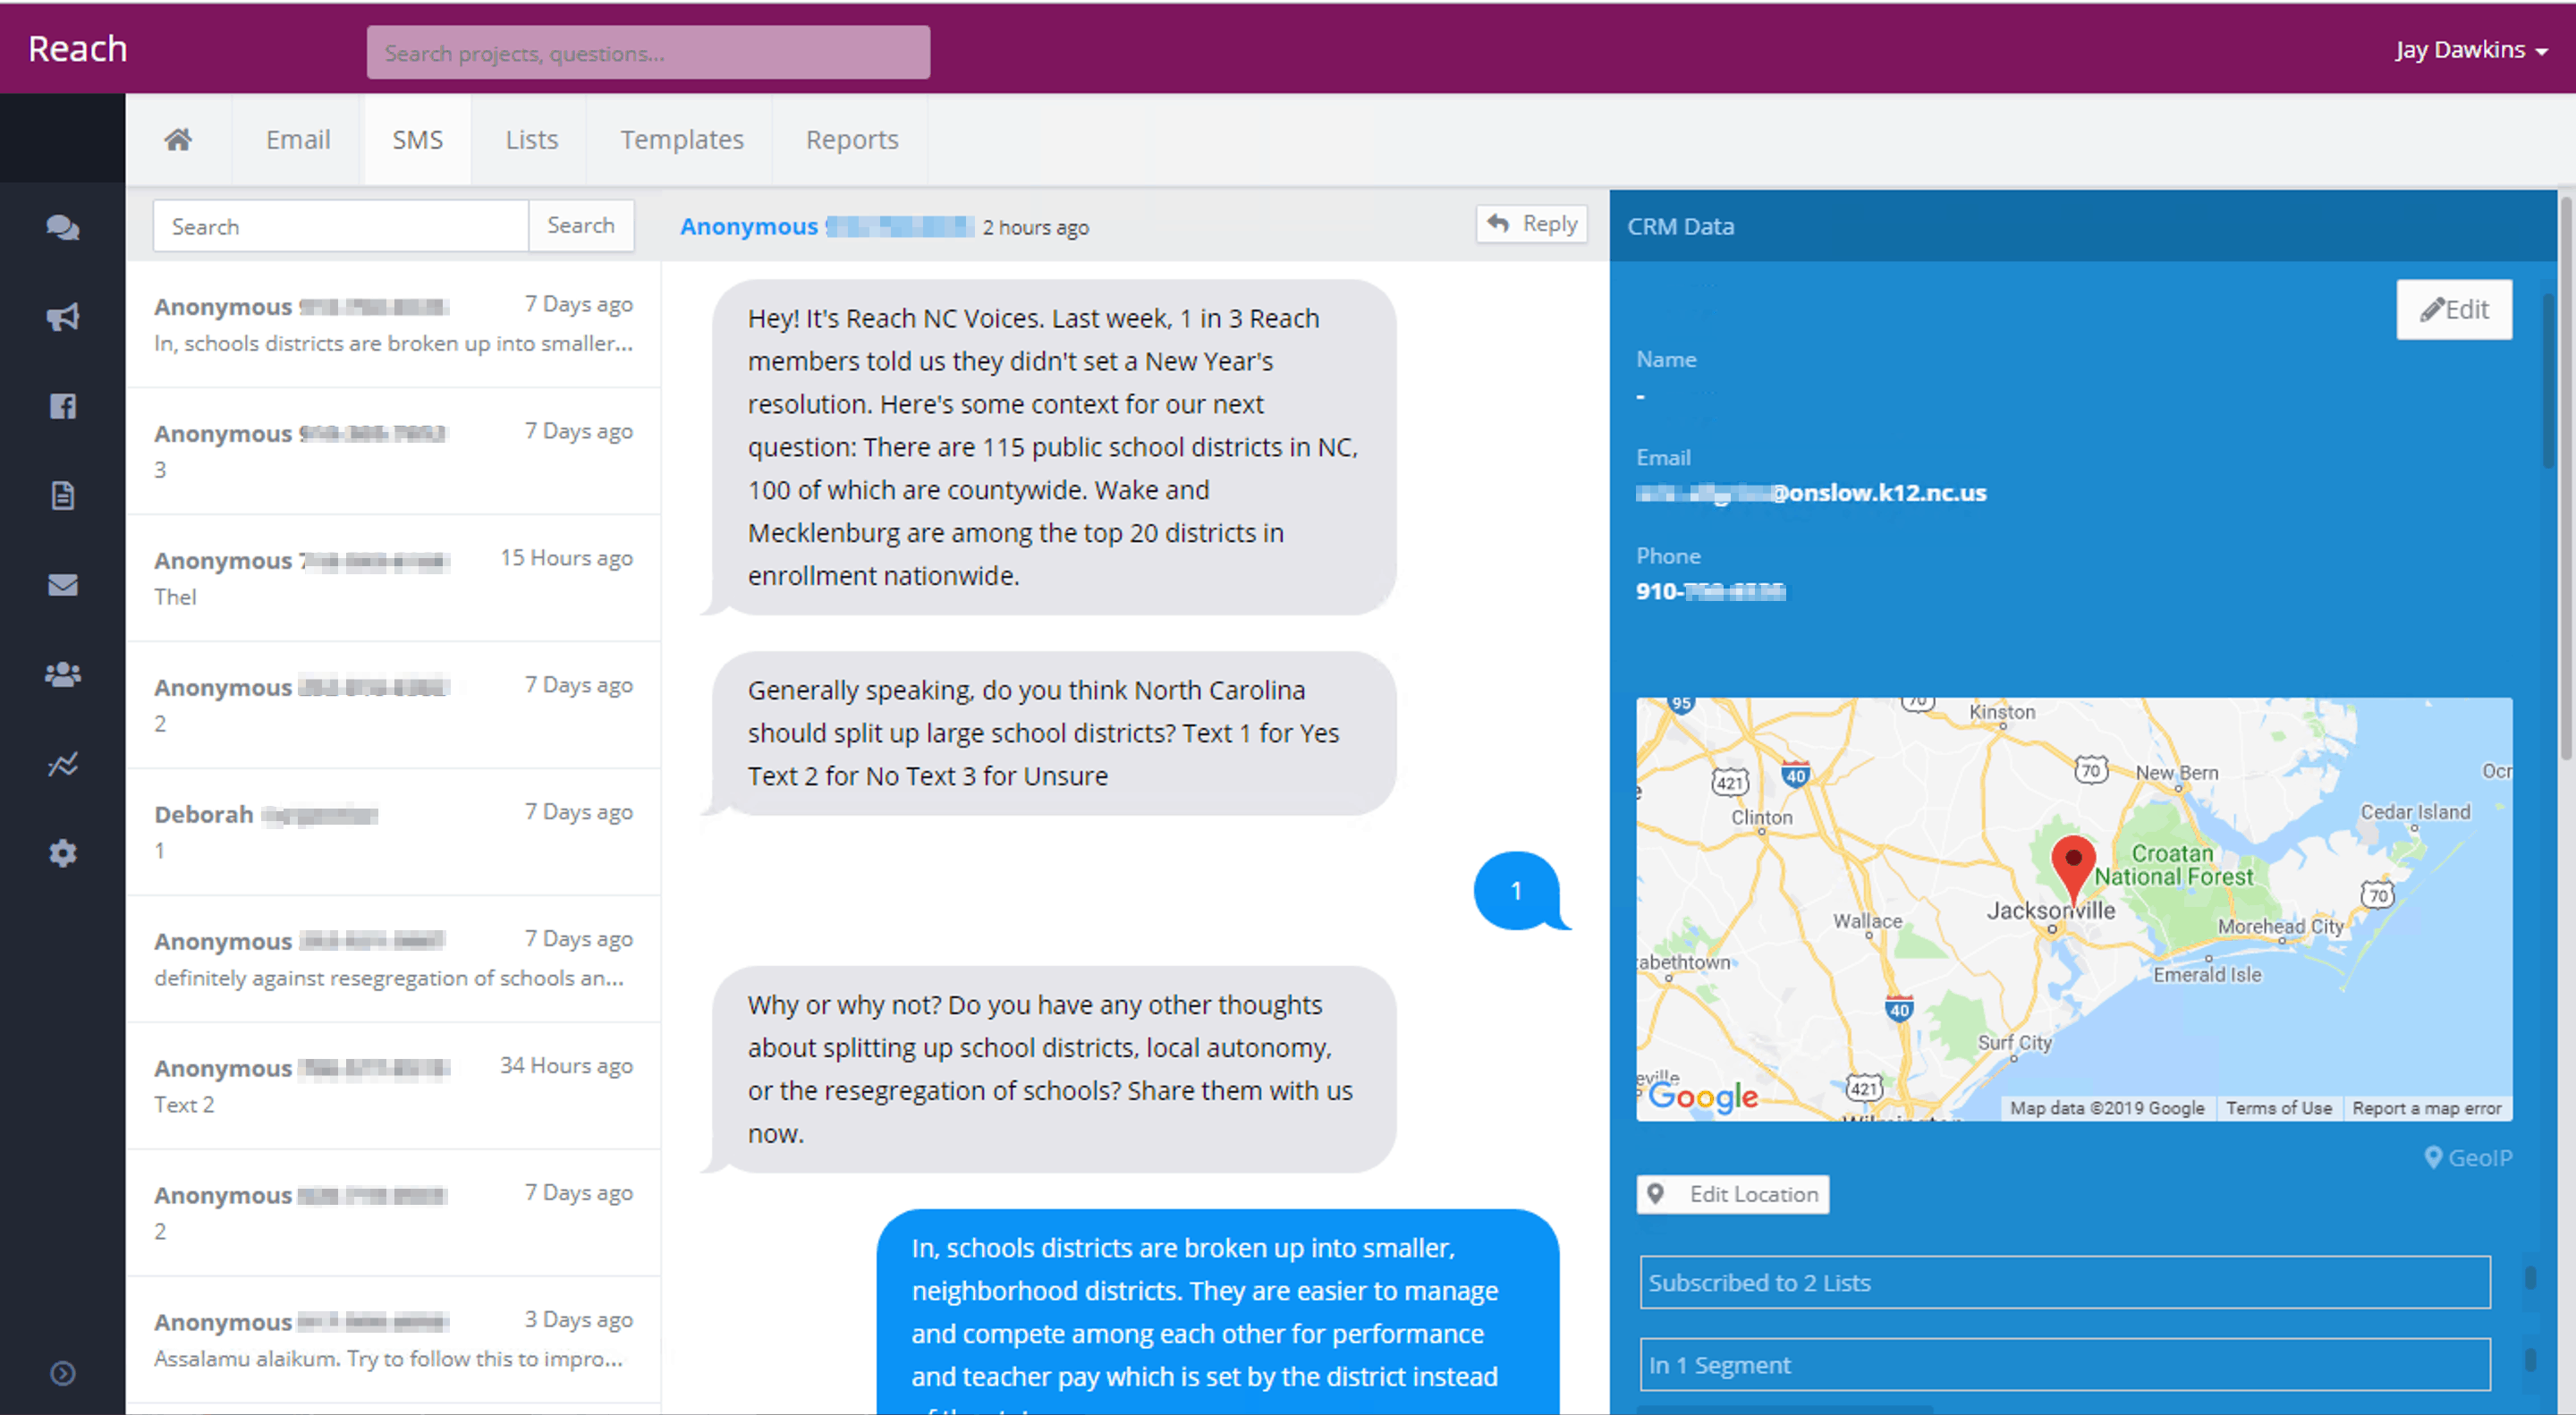Open the Facebook sidebar icon
The height and width of the screenshot is (1415, 2576).
point(62,406)
